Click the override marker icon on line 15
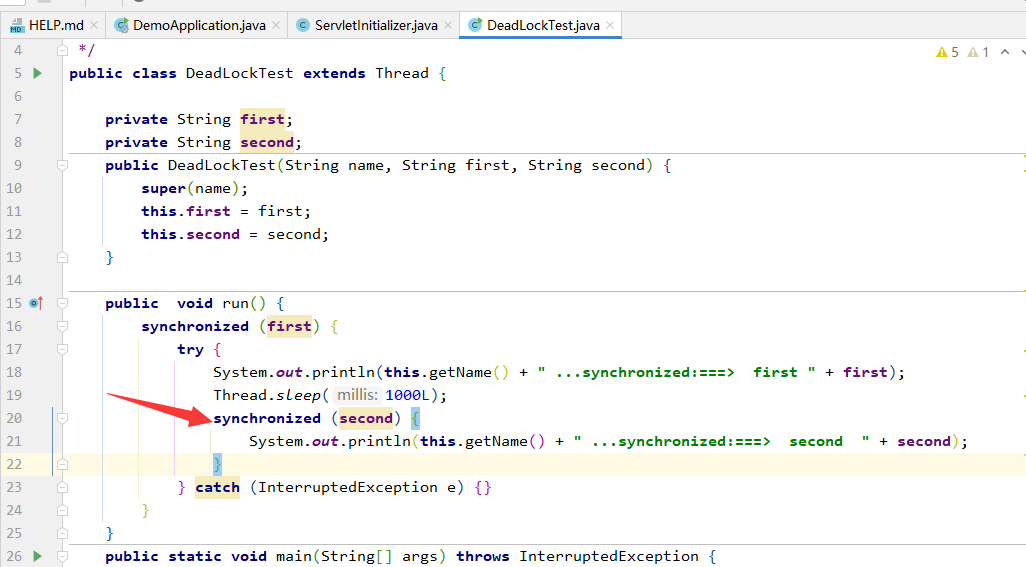Viewport: 1026px width, 567px height. (x=36, y=303)
